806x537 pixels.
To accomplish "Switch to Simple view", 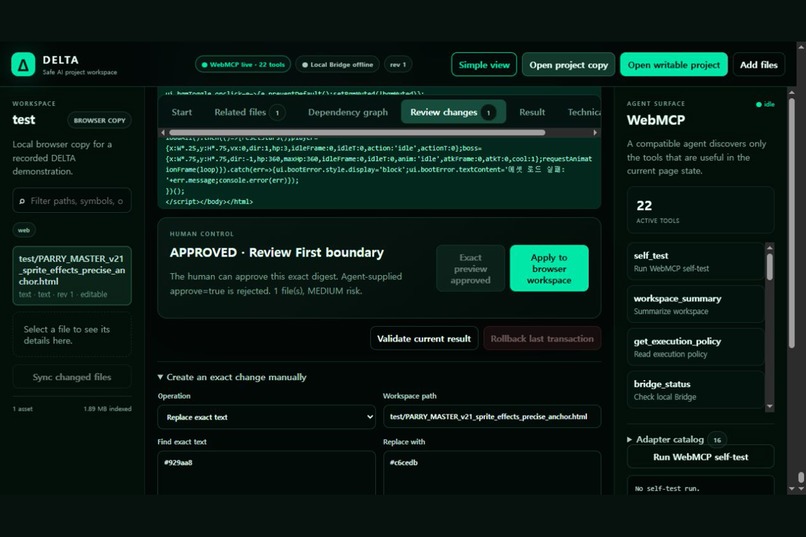I will pos(484,65).
